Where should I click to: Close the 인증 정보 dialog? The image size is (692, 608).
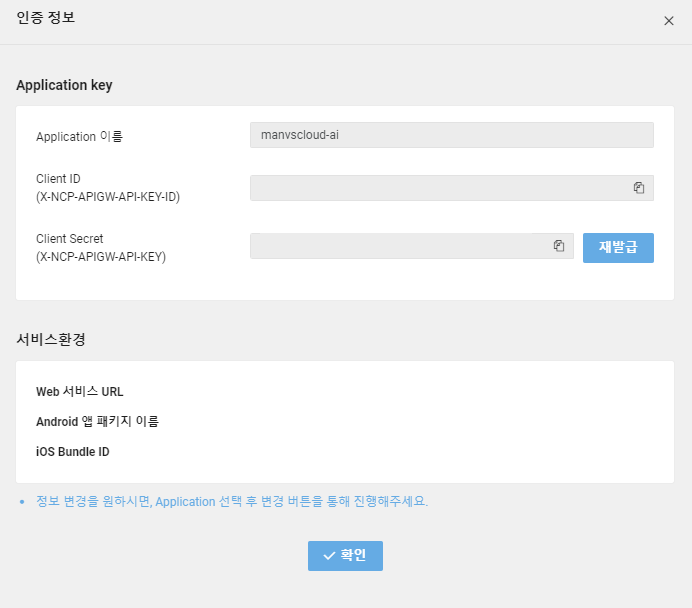click(x=669, y=21)
